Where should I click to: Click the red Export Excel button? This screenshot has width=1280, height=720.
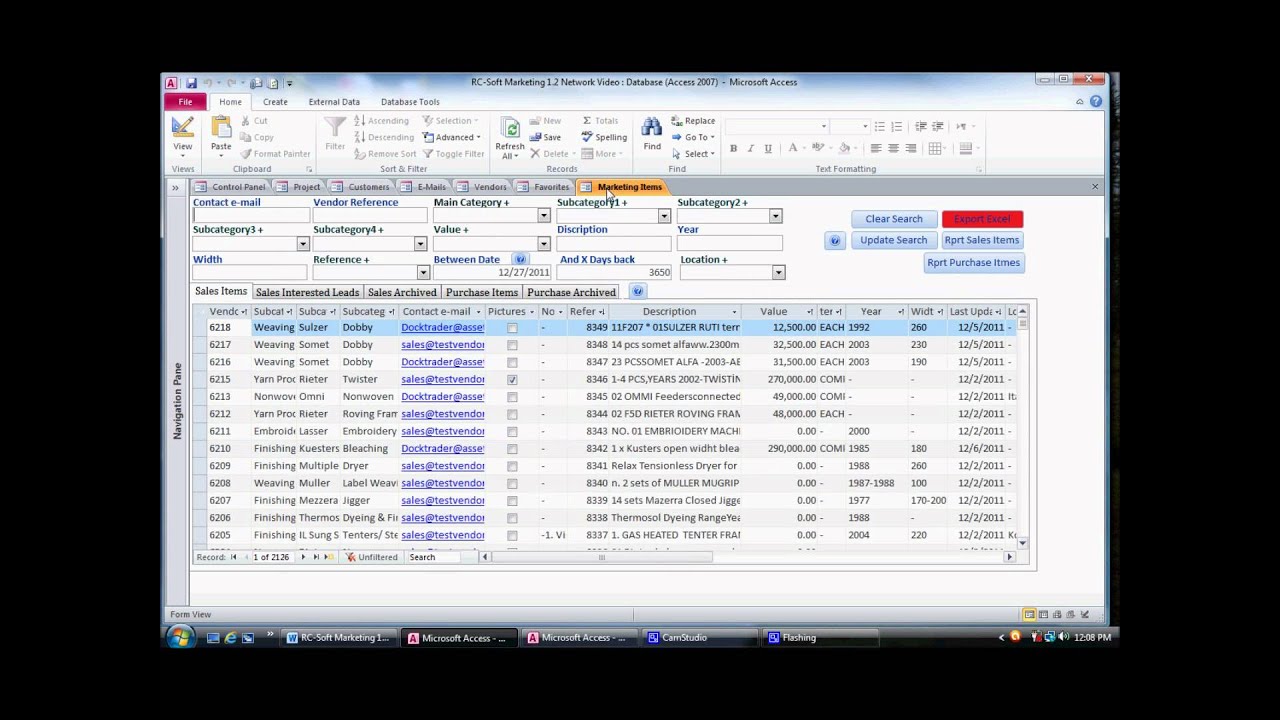tap(982, 219)
